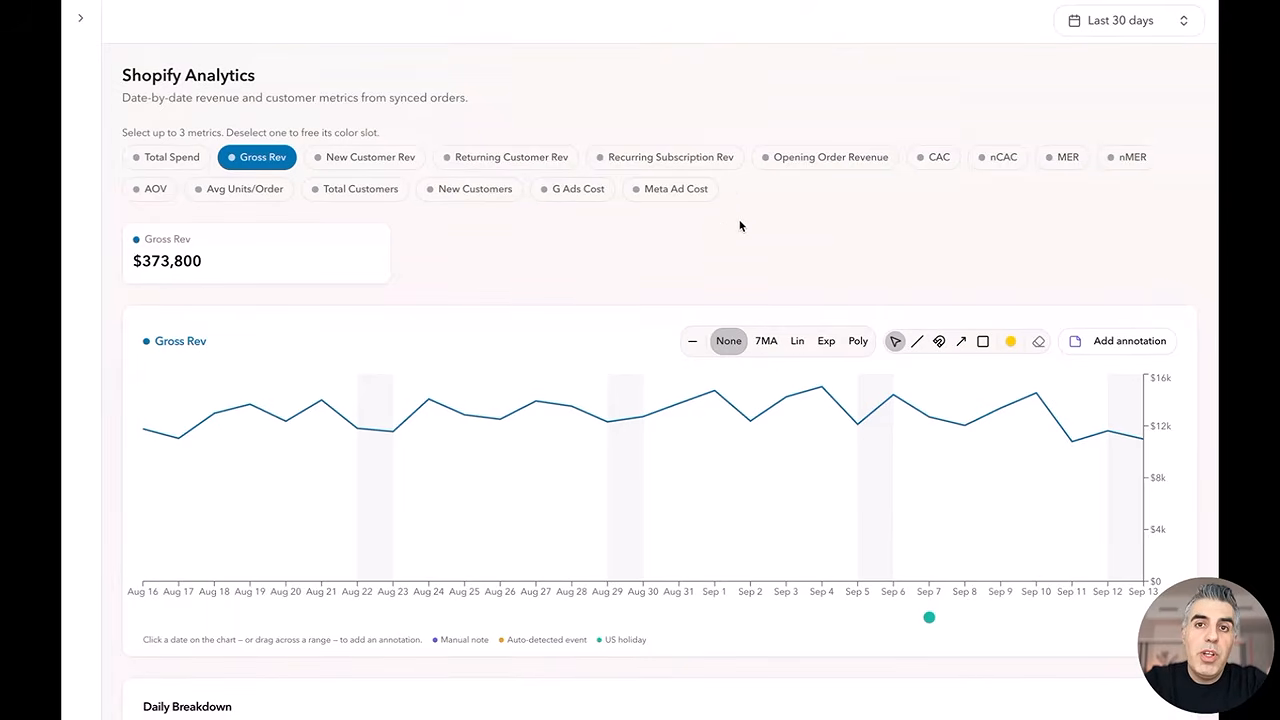Select the line drawing tool
The width and height of the screenshot is (1280, 720).
coord(917,341)
